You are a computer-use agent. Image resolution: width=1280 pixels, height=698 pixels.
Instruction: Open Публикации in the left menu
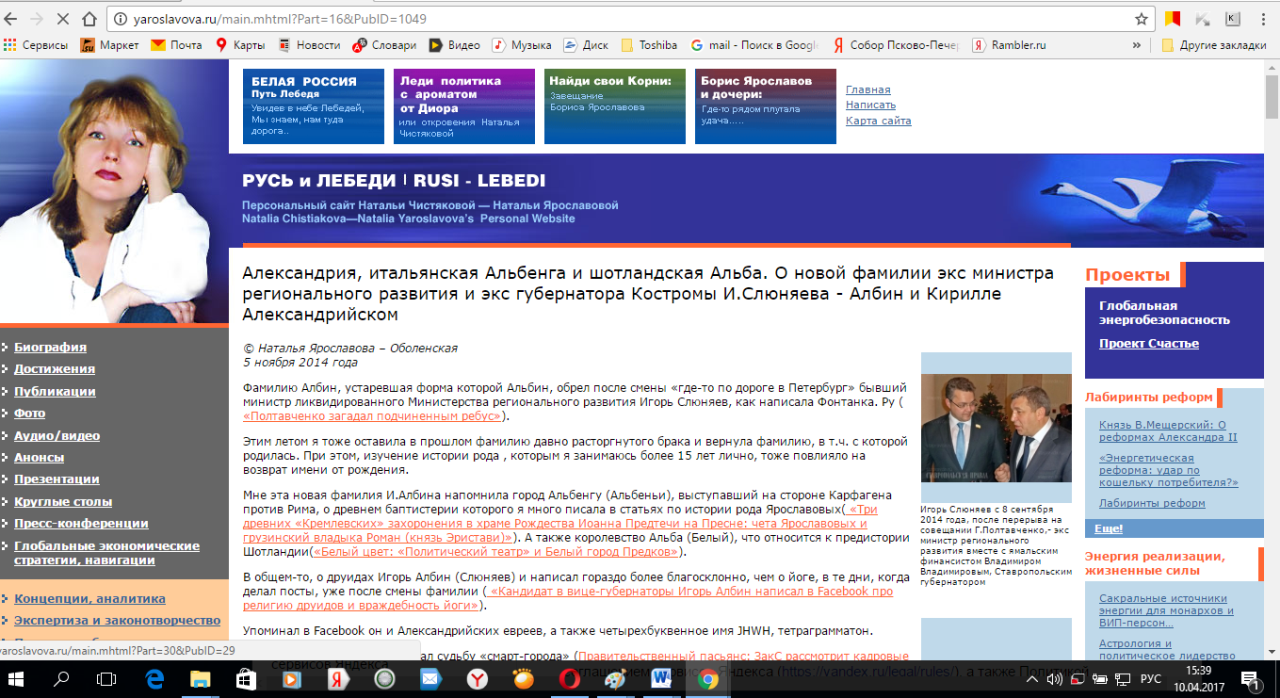[x=55, y=391]
